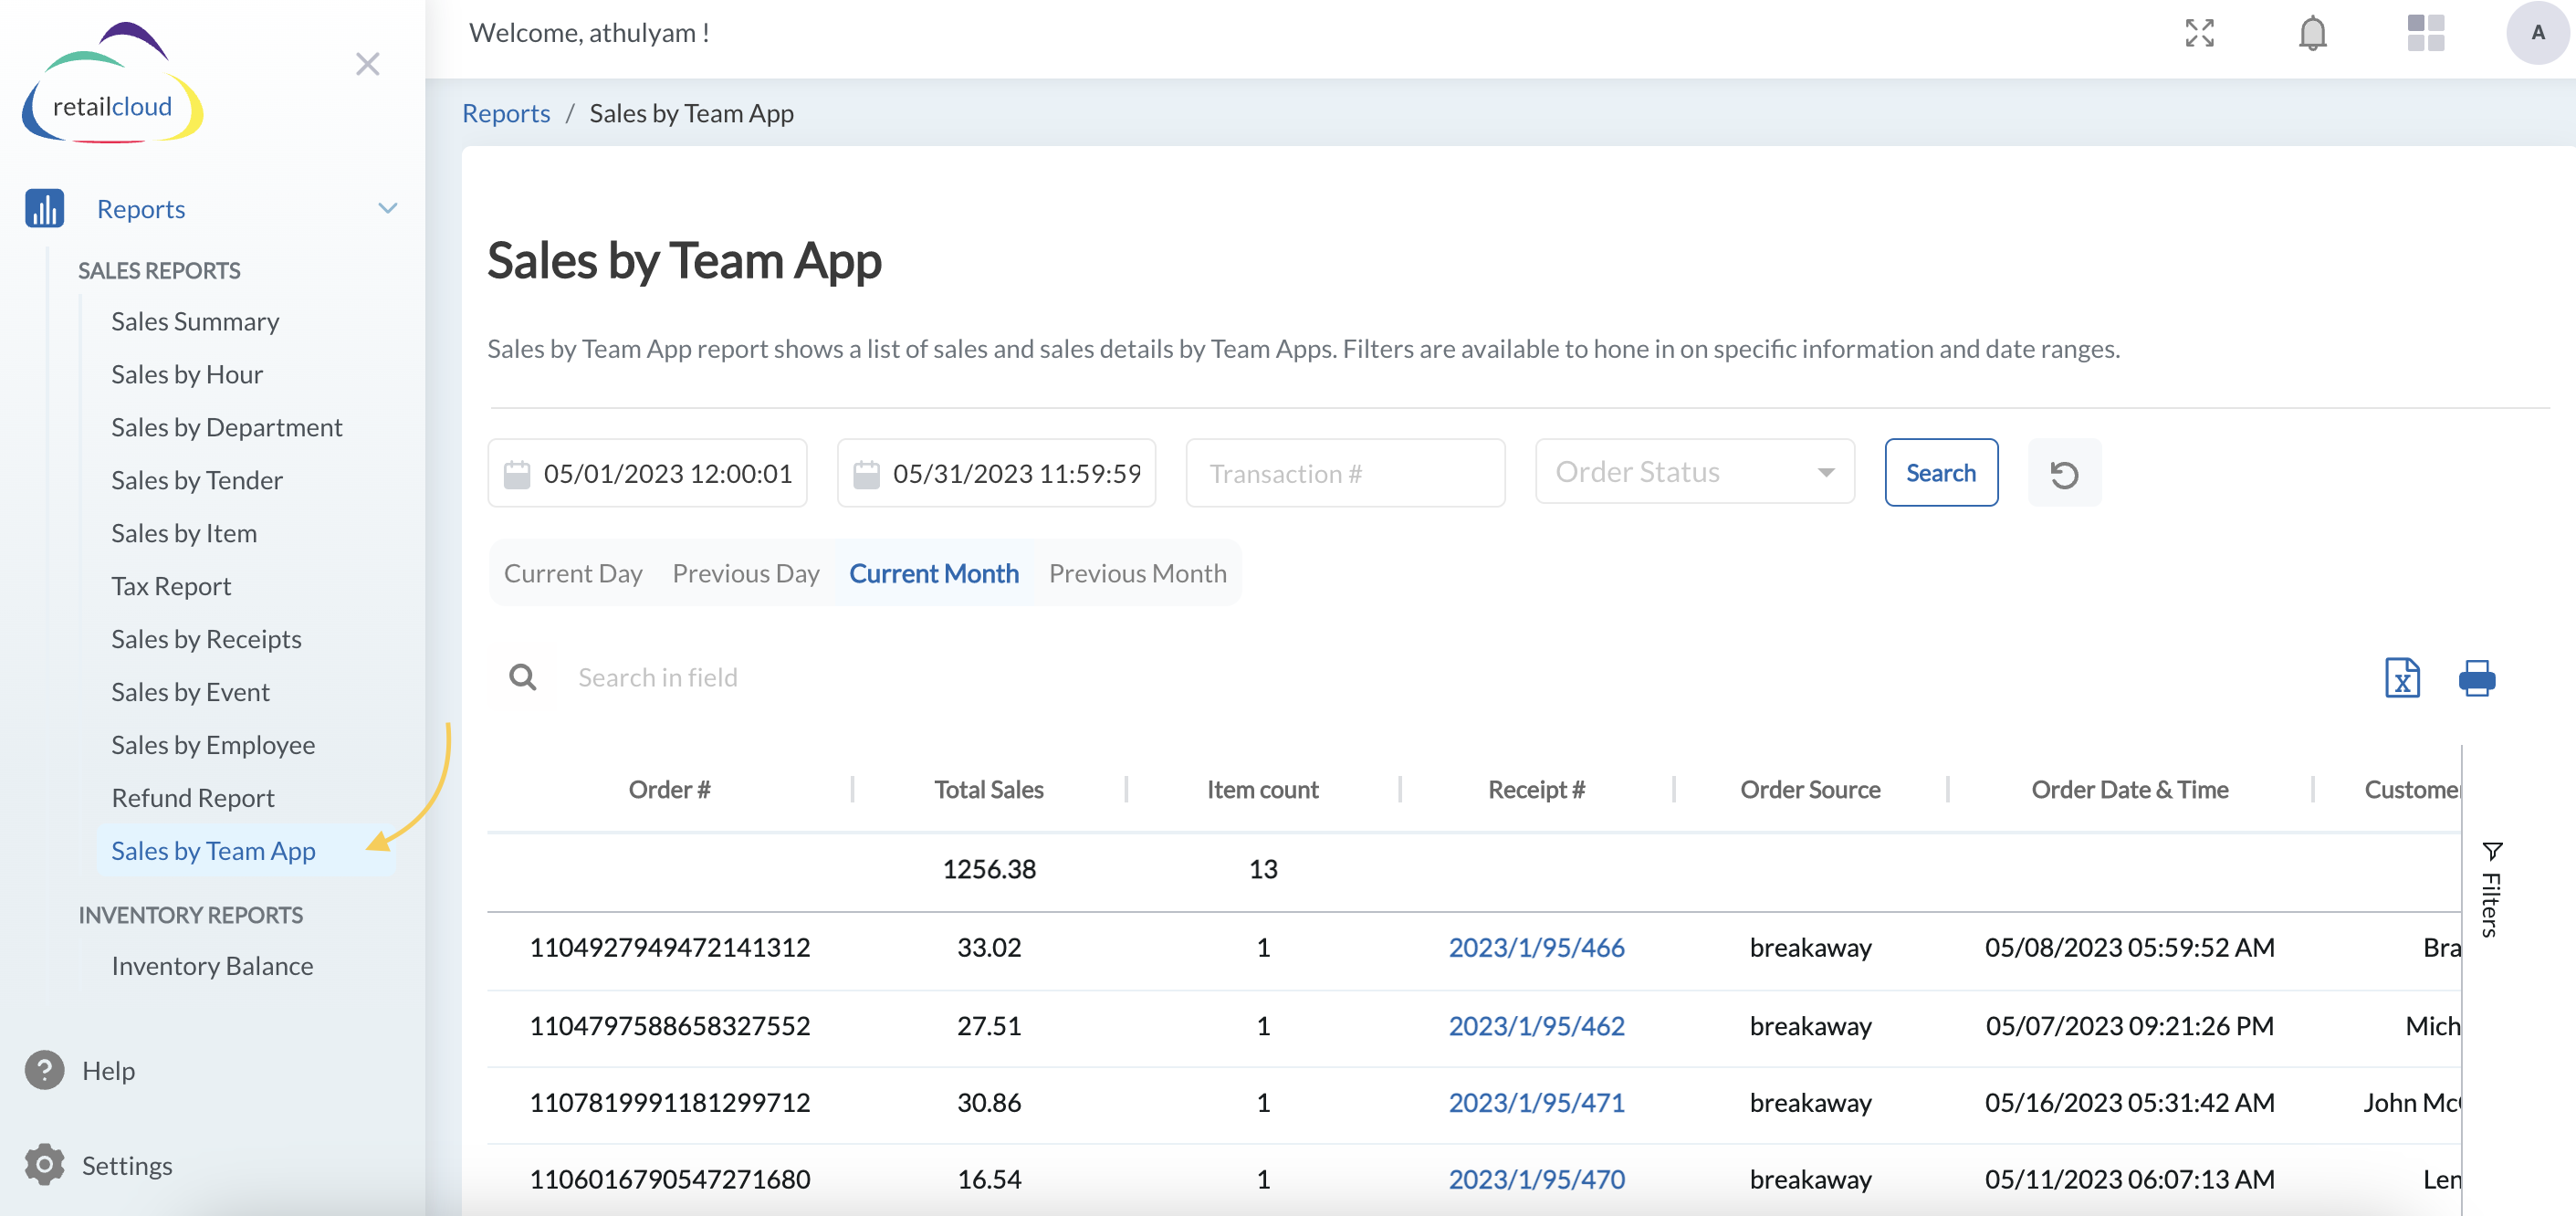The width and height of the screenshot is (2576, 1216).
Task: Collapse the Reports menu chevron
Action: click(x=388, y=208)
